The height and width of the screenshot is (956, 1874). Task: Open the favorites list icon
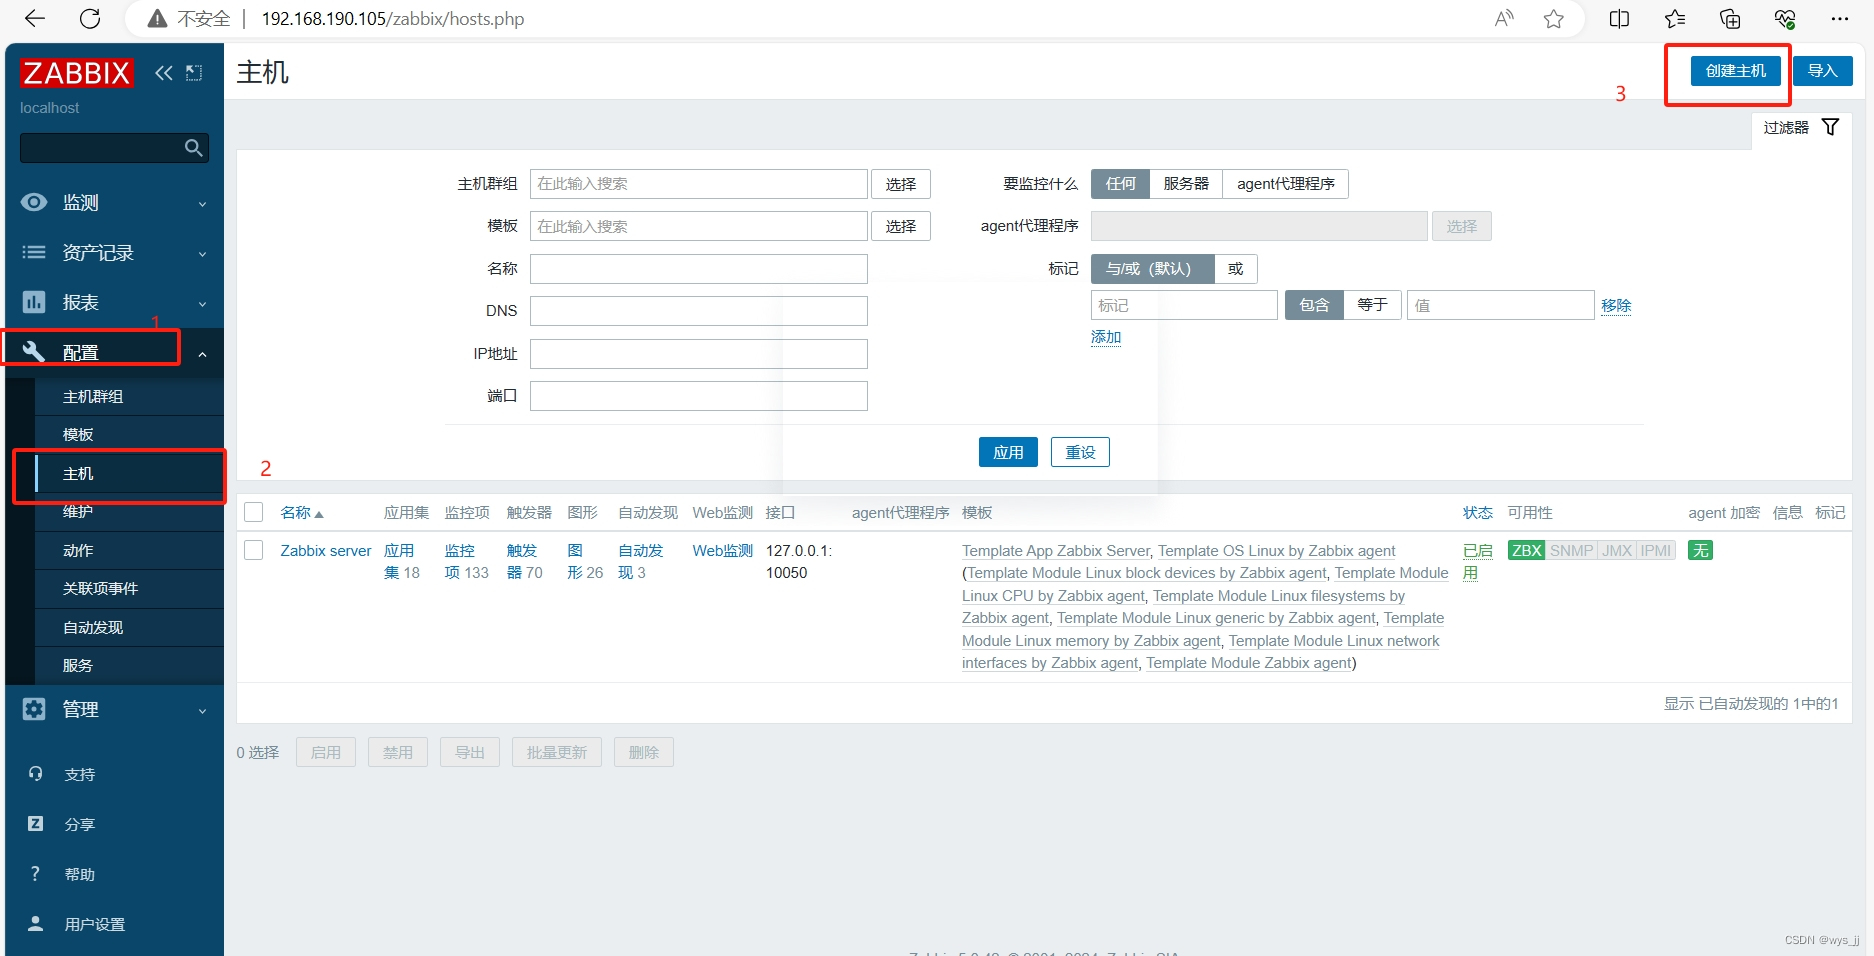click(x=1675, y=18)
